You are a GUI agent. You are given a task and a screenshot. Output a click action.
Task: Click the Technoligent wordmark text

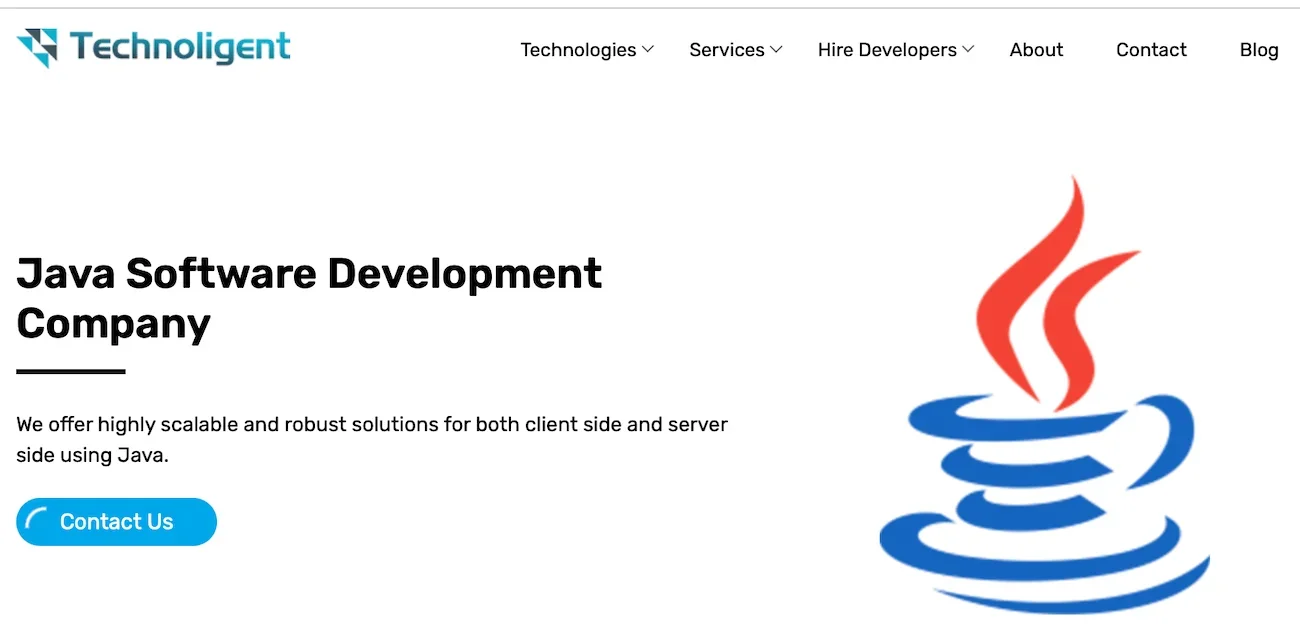(180, 47)
